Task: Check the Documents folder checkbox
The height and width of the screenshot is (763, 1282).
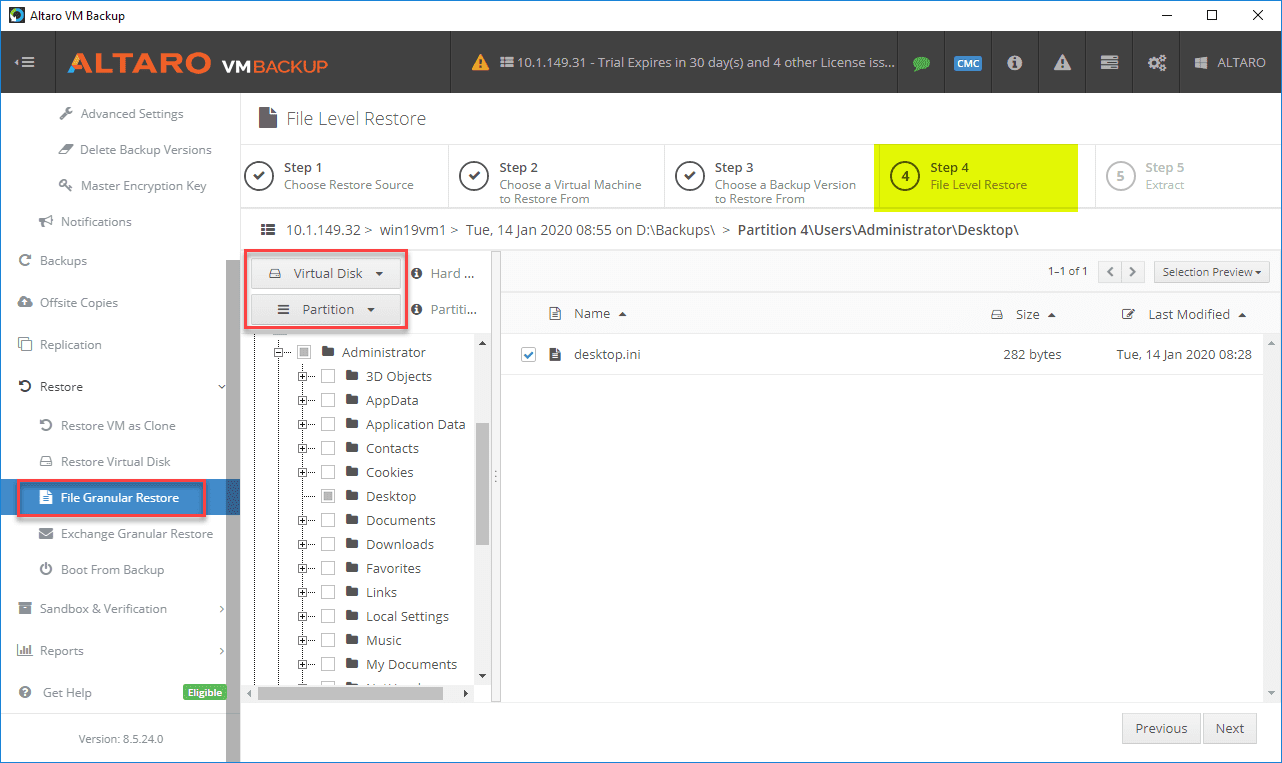Action: (328, 520)
